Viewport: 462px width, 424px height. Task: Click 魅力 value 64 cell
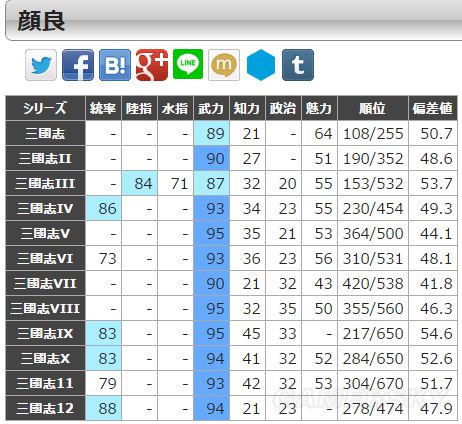[x=319, y=133]
